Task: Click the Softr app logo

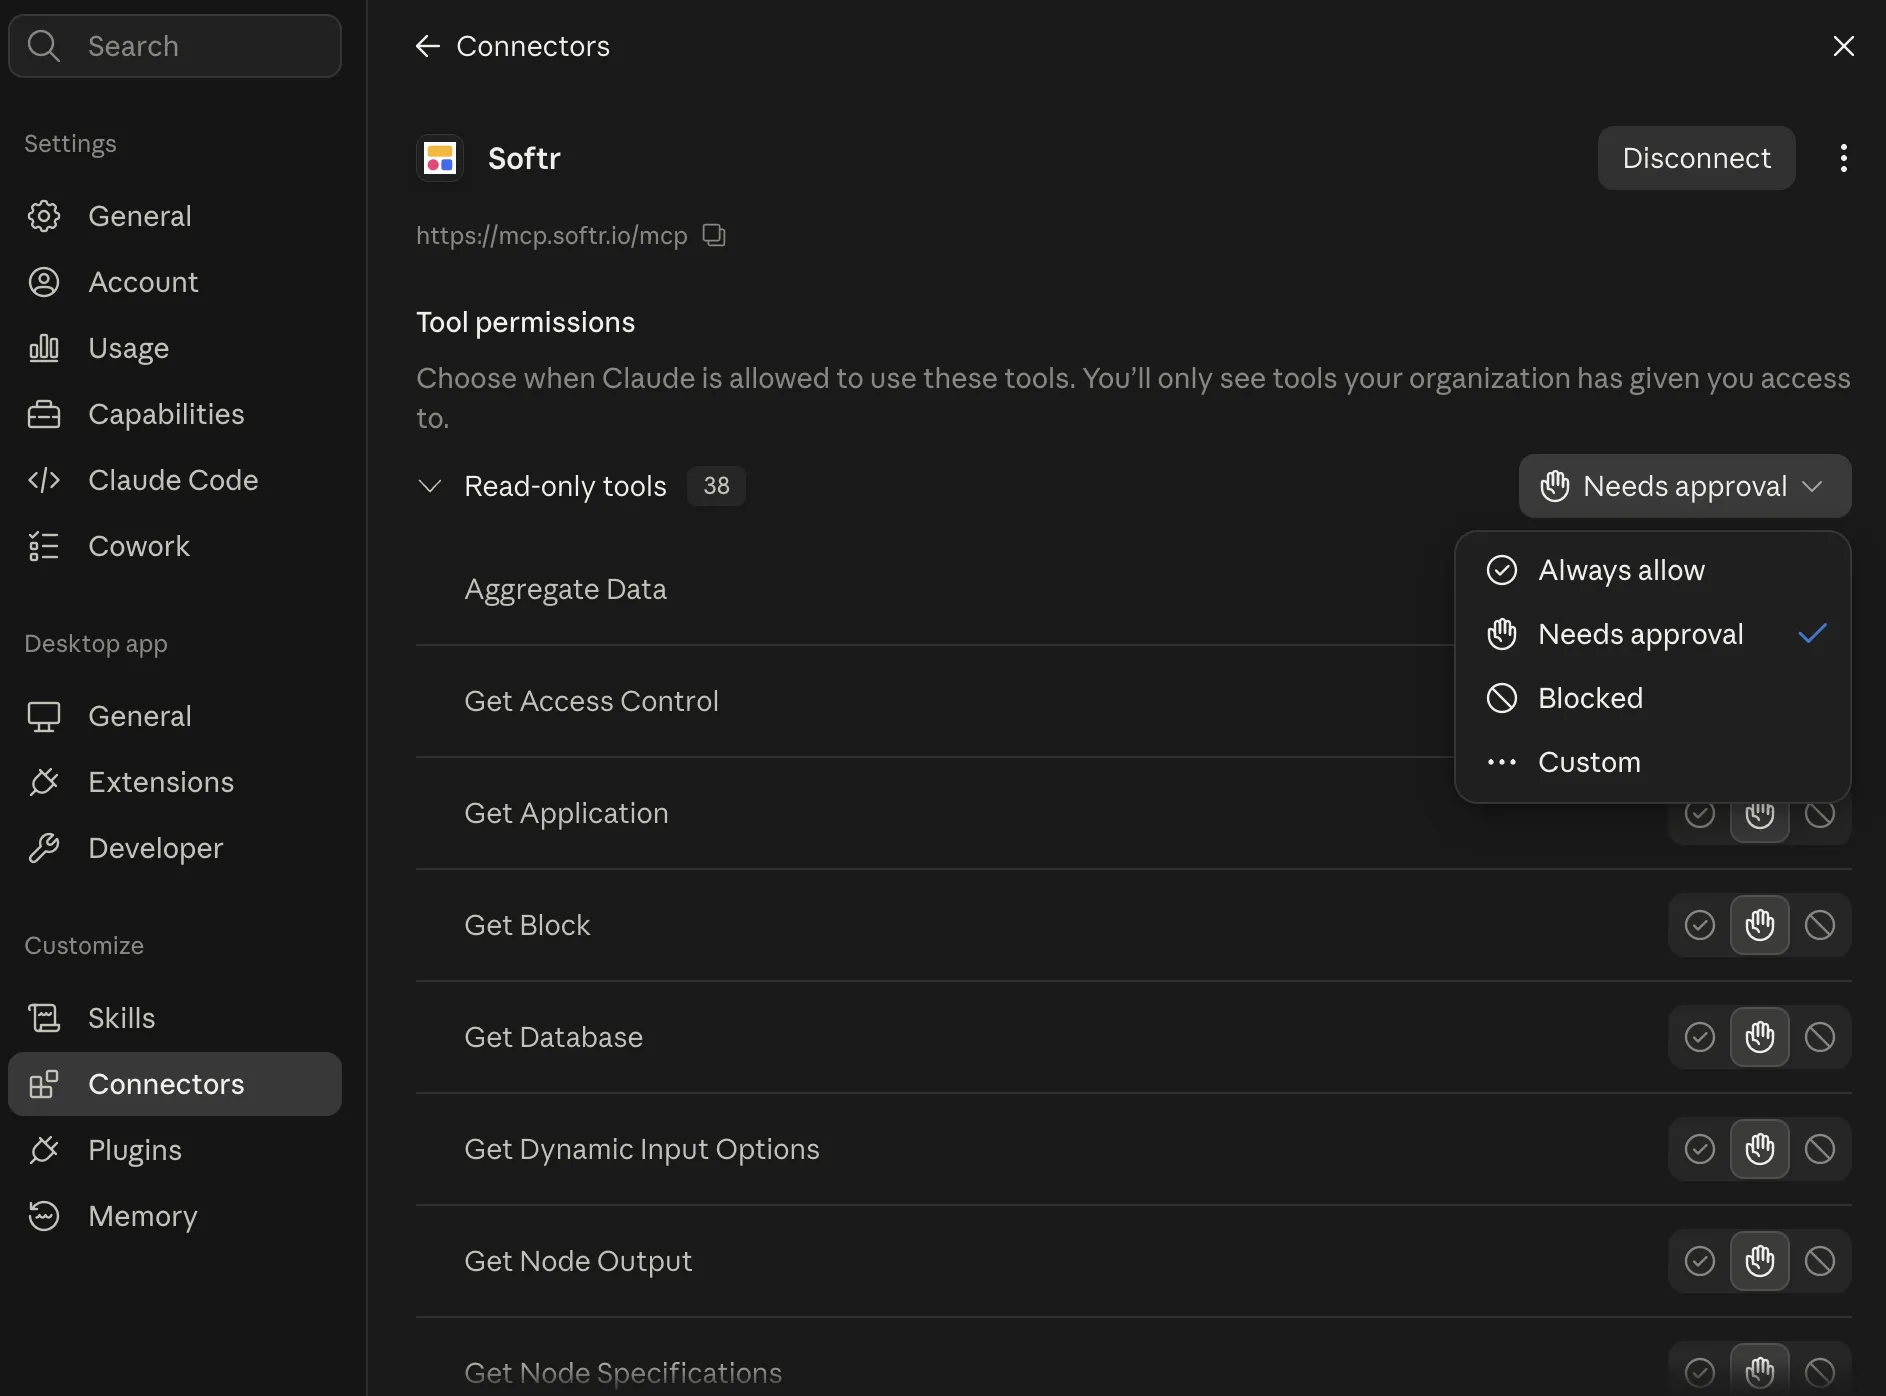Action: point(440,158)
